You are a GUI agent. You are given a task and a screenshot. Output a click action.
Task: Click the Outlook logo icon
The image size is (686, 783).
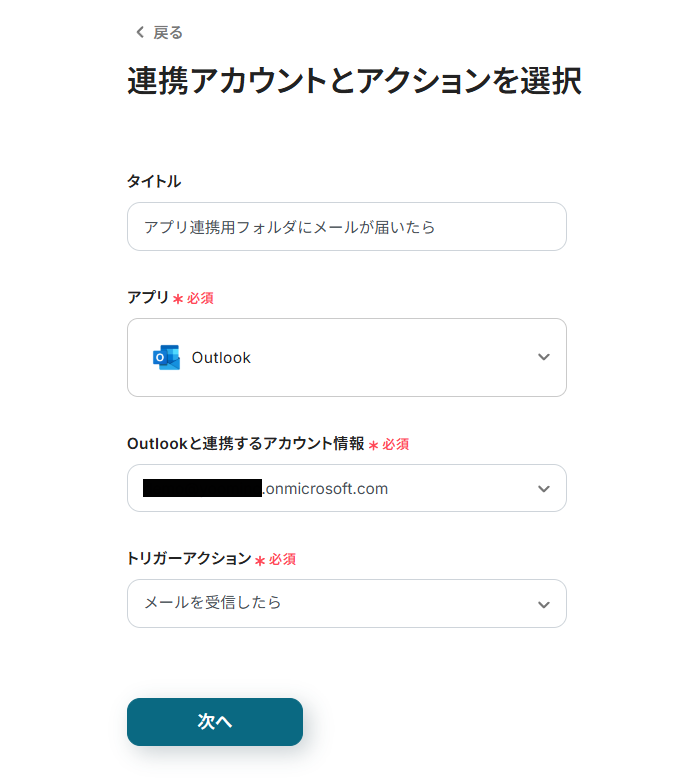click(166, 357)
